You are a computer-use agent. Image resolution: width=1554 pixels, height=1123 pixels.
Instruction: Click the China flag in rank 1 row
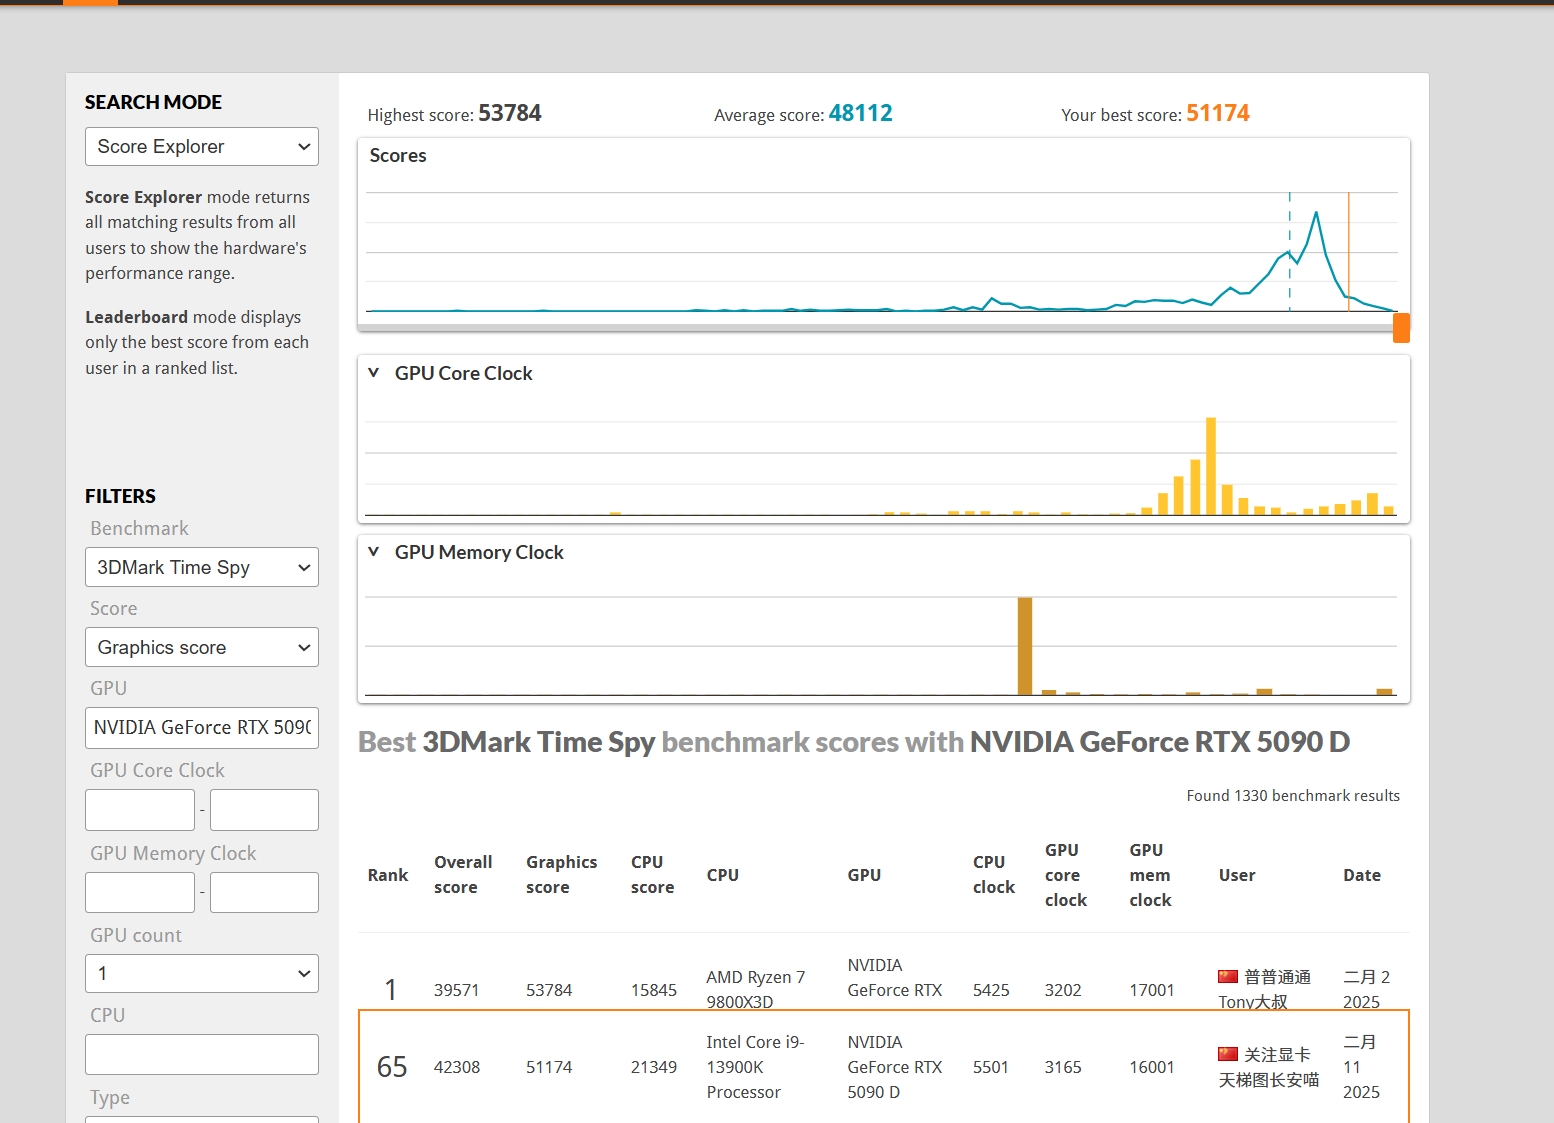(x=1228, y=976)
